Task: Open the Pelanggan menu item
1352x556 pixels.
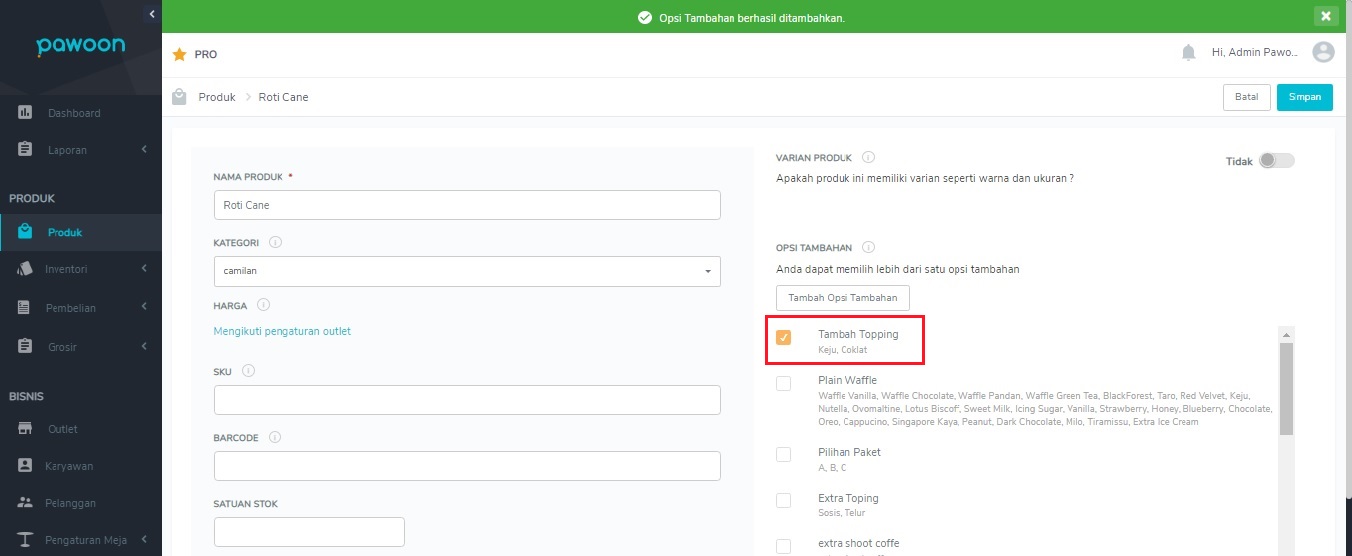Action: 70,503
